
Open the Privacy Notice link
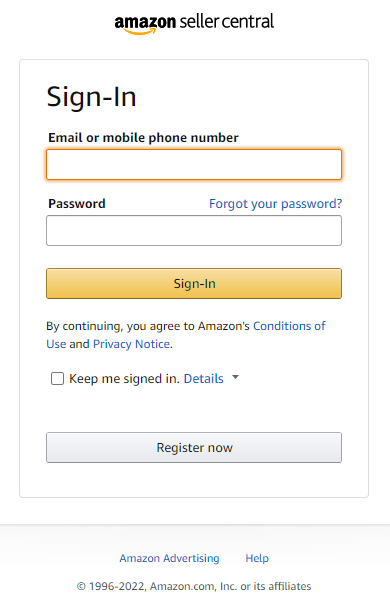tap(131, 344)
